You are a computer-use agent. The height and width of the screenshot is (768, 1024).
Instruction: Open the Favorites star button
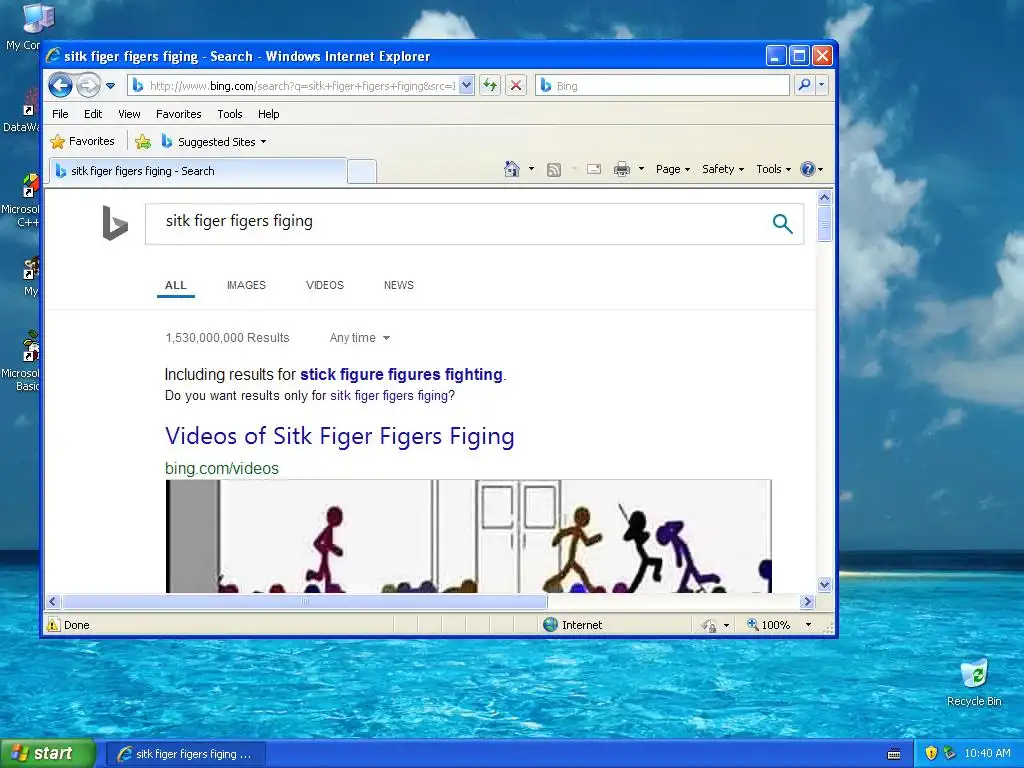(82, 141)
